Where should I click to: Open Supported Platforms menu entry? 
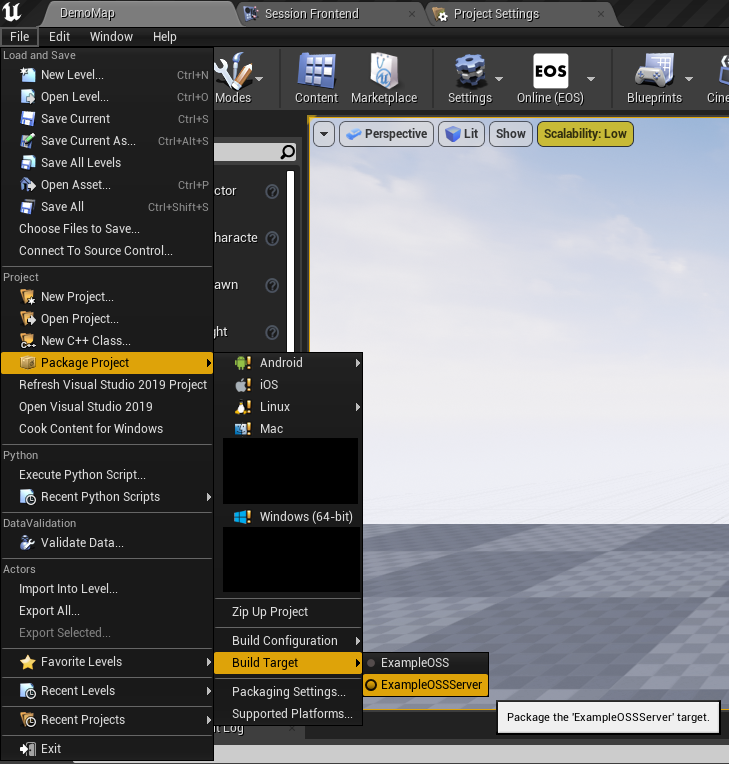tap(288, 714)
